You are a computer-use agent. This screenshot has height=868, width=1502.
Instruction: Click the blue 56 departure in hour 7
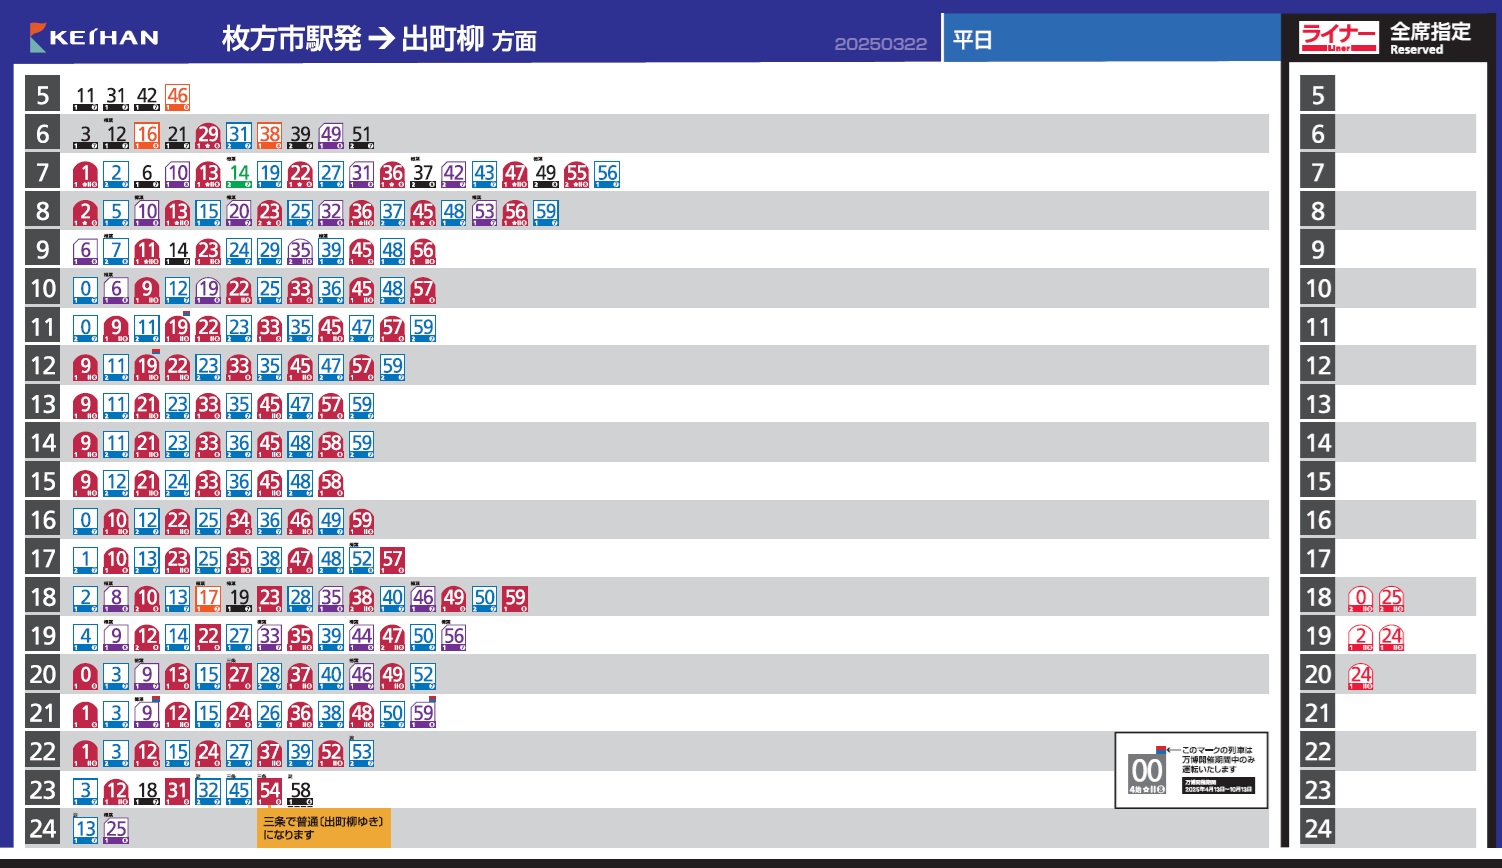(607, 174)
